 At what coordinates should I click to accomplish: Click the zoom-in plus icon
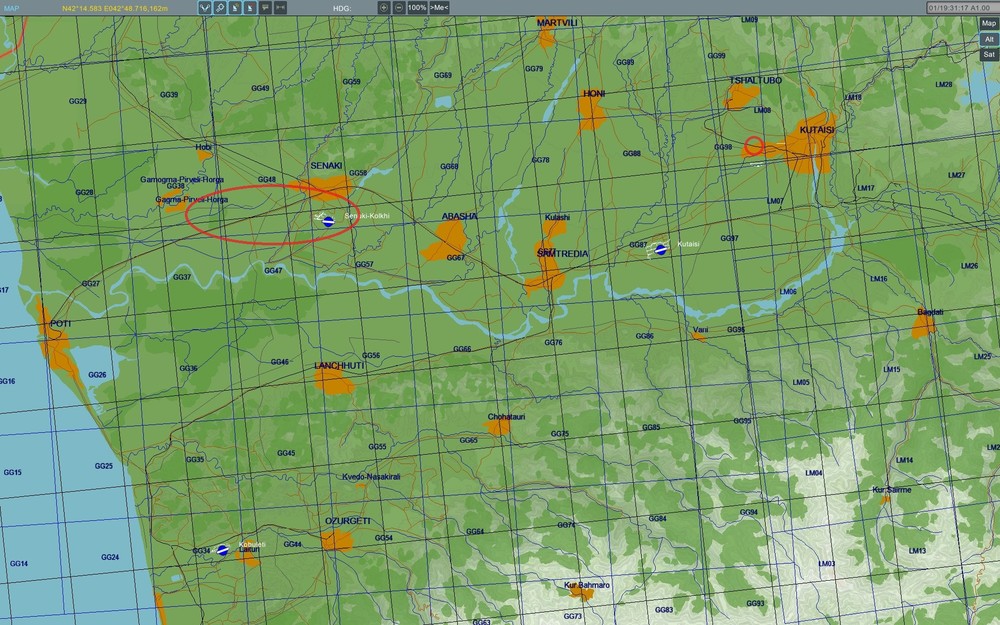[383, 8]
